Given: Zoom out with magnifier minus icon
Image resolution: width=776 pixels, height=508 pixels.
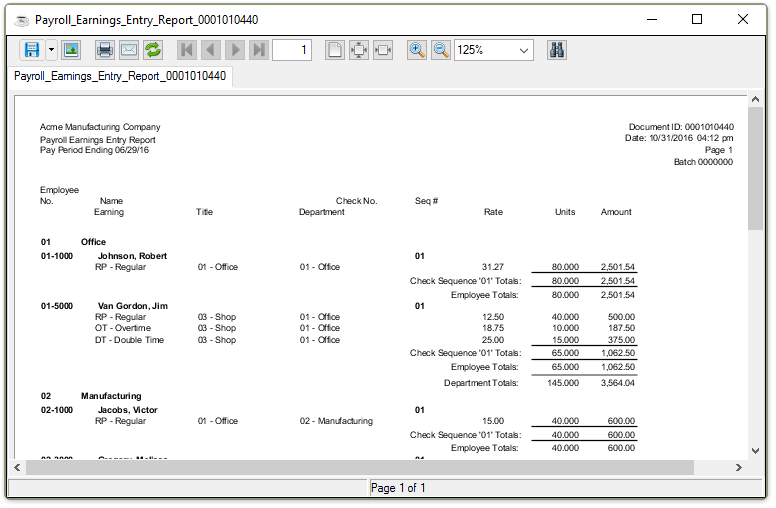Looking at the screenshot, I should 441,50.
